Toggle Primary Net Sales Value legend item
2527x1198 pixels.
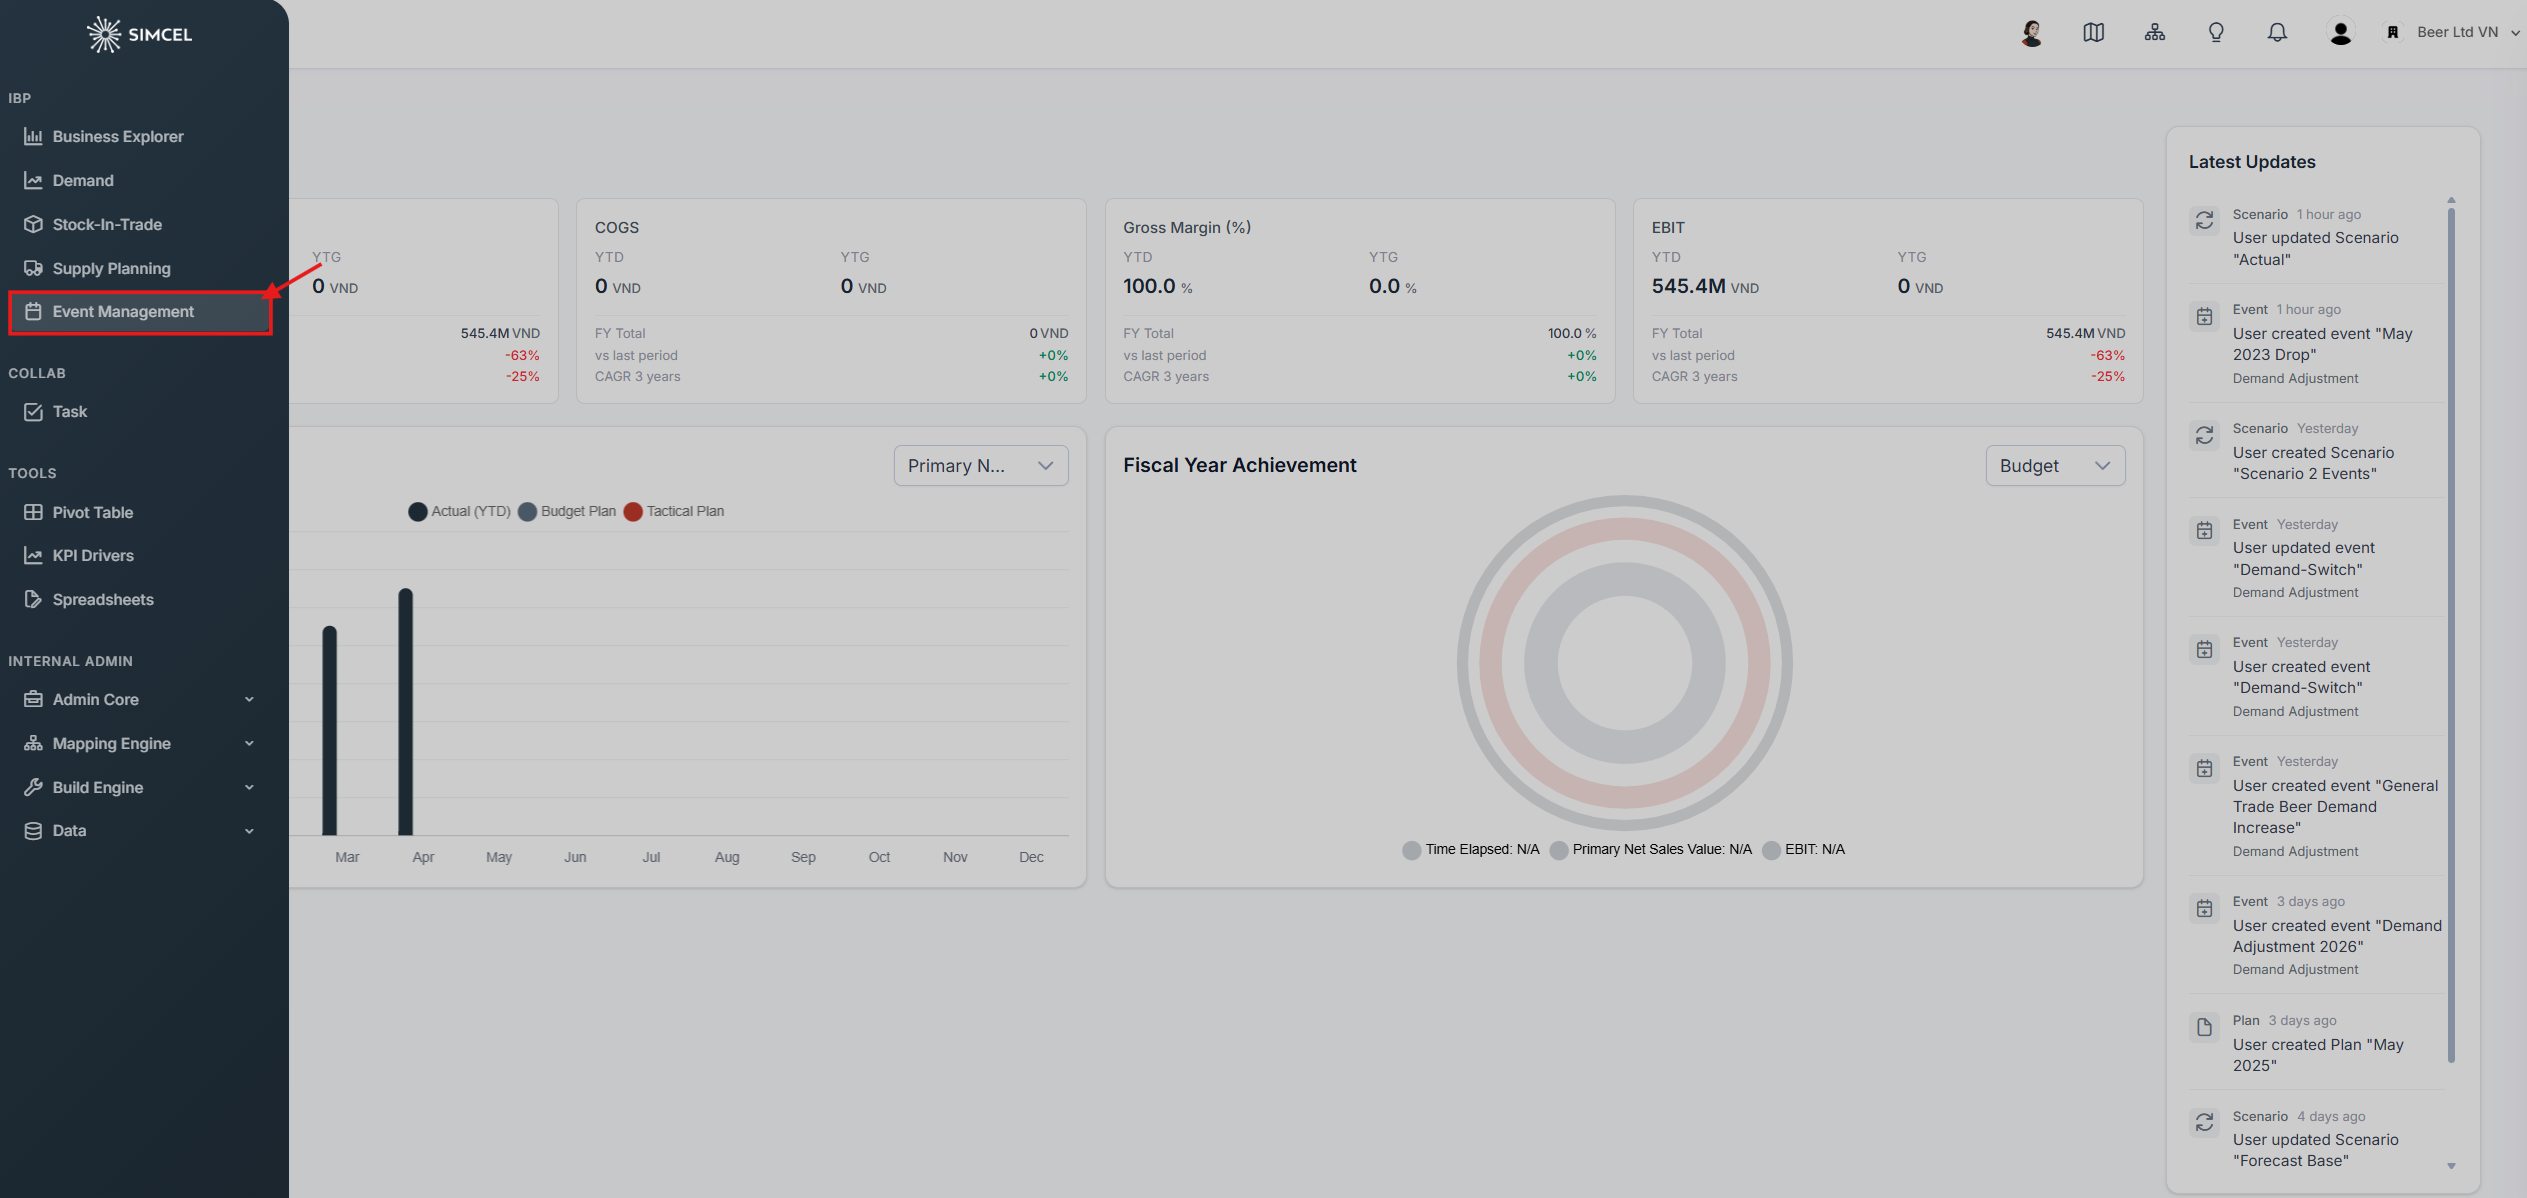[1650, 849]
